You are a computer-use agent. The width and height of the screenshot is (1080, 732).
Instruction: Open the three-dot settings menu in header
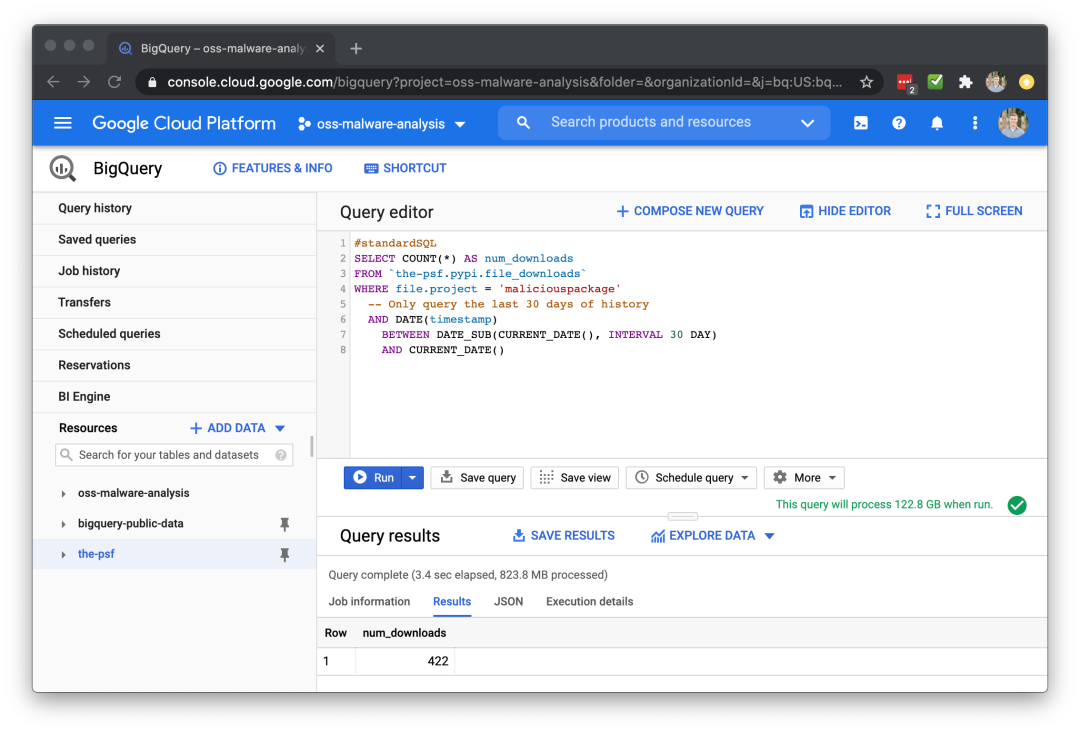click(975, 123)
